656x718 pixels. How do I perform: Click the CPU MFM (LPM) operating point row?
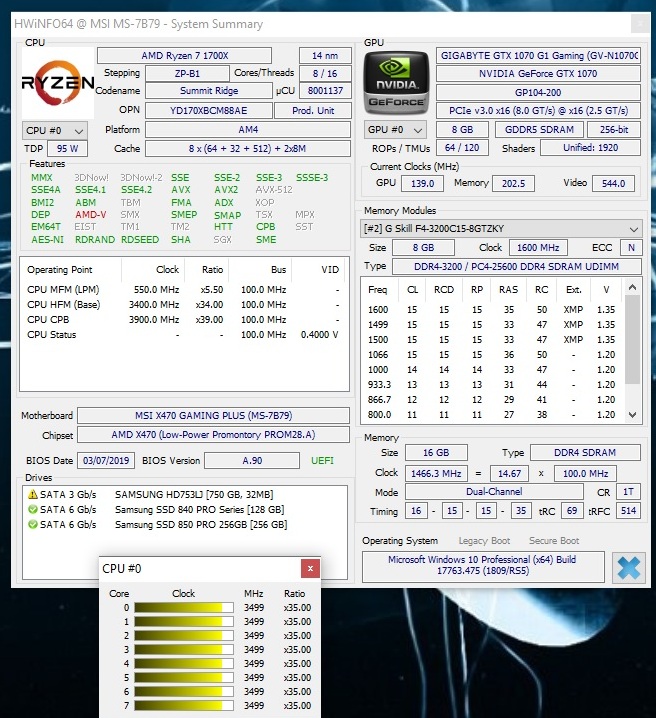184,290
